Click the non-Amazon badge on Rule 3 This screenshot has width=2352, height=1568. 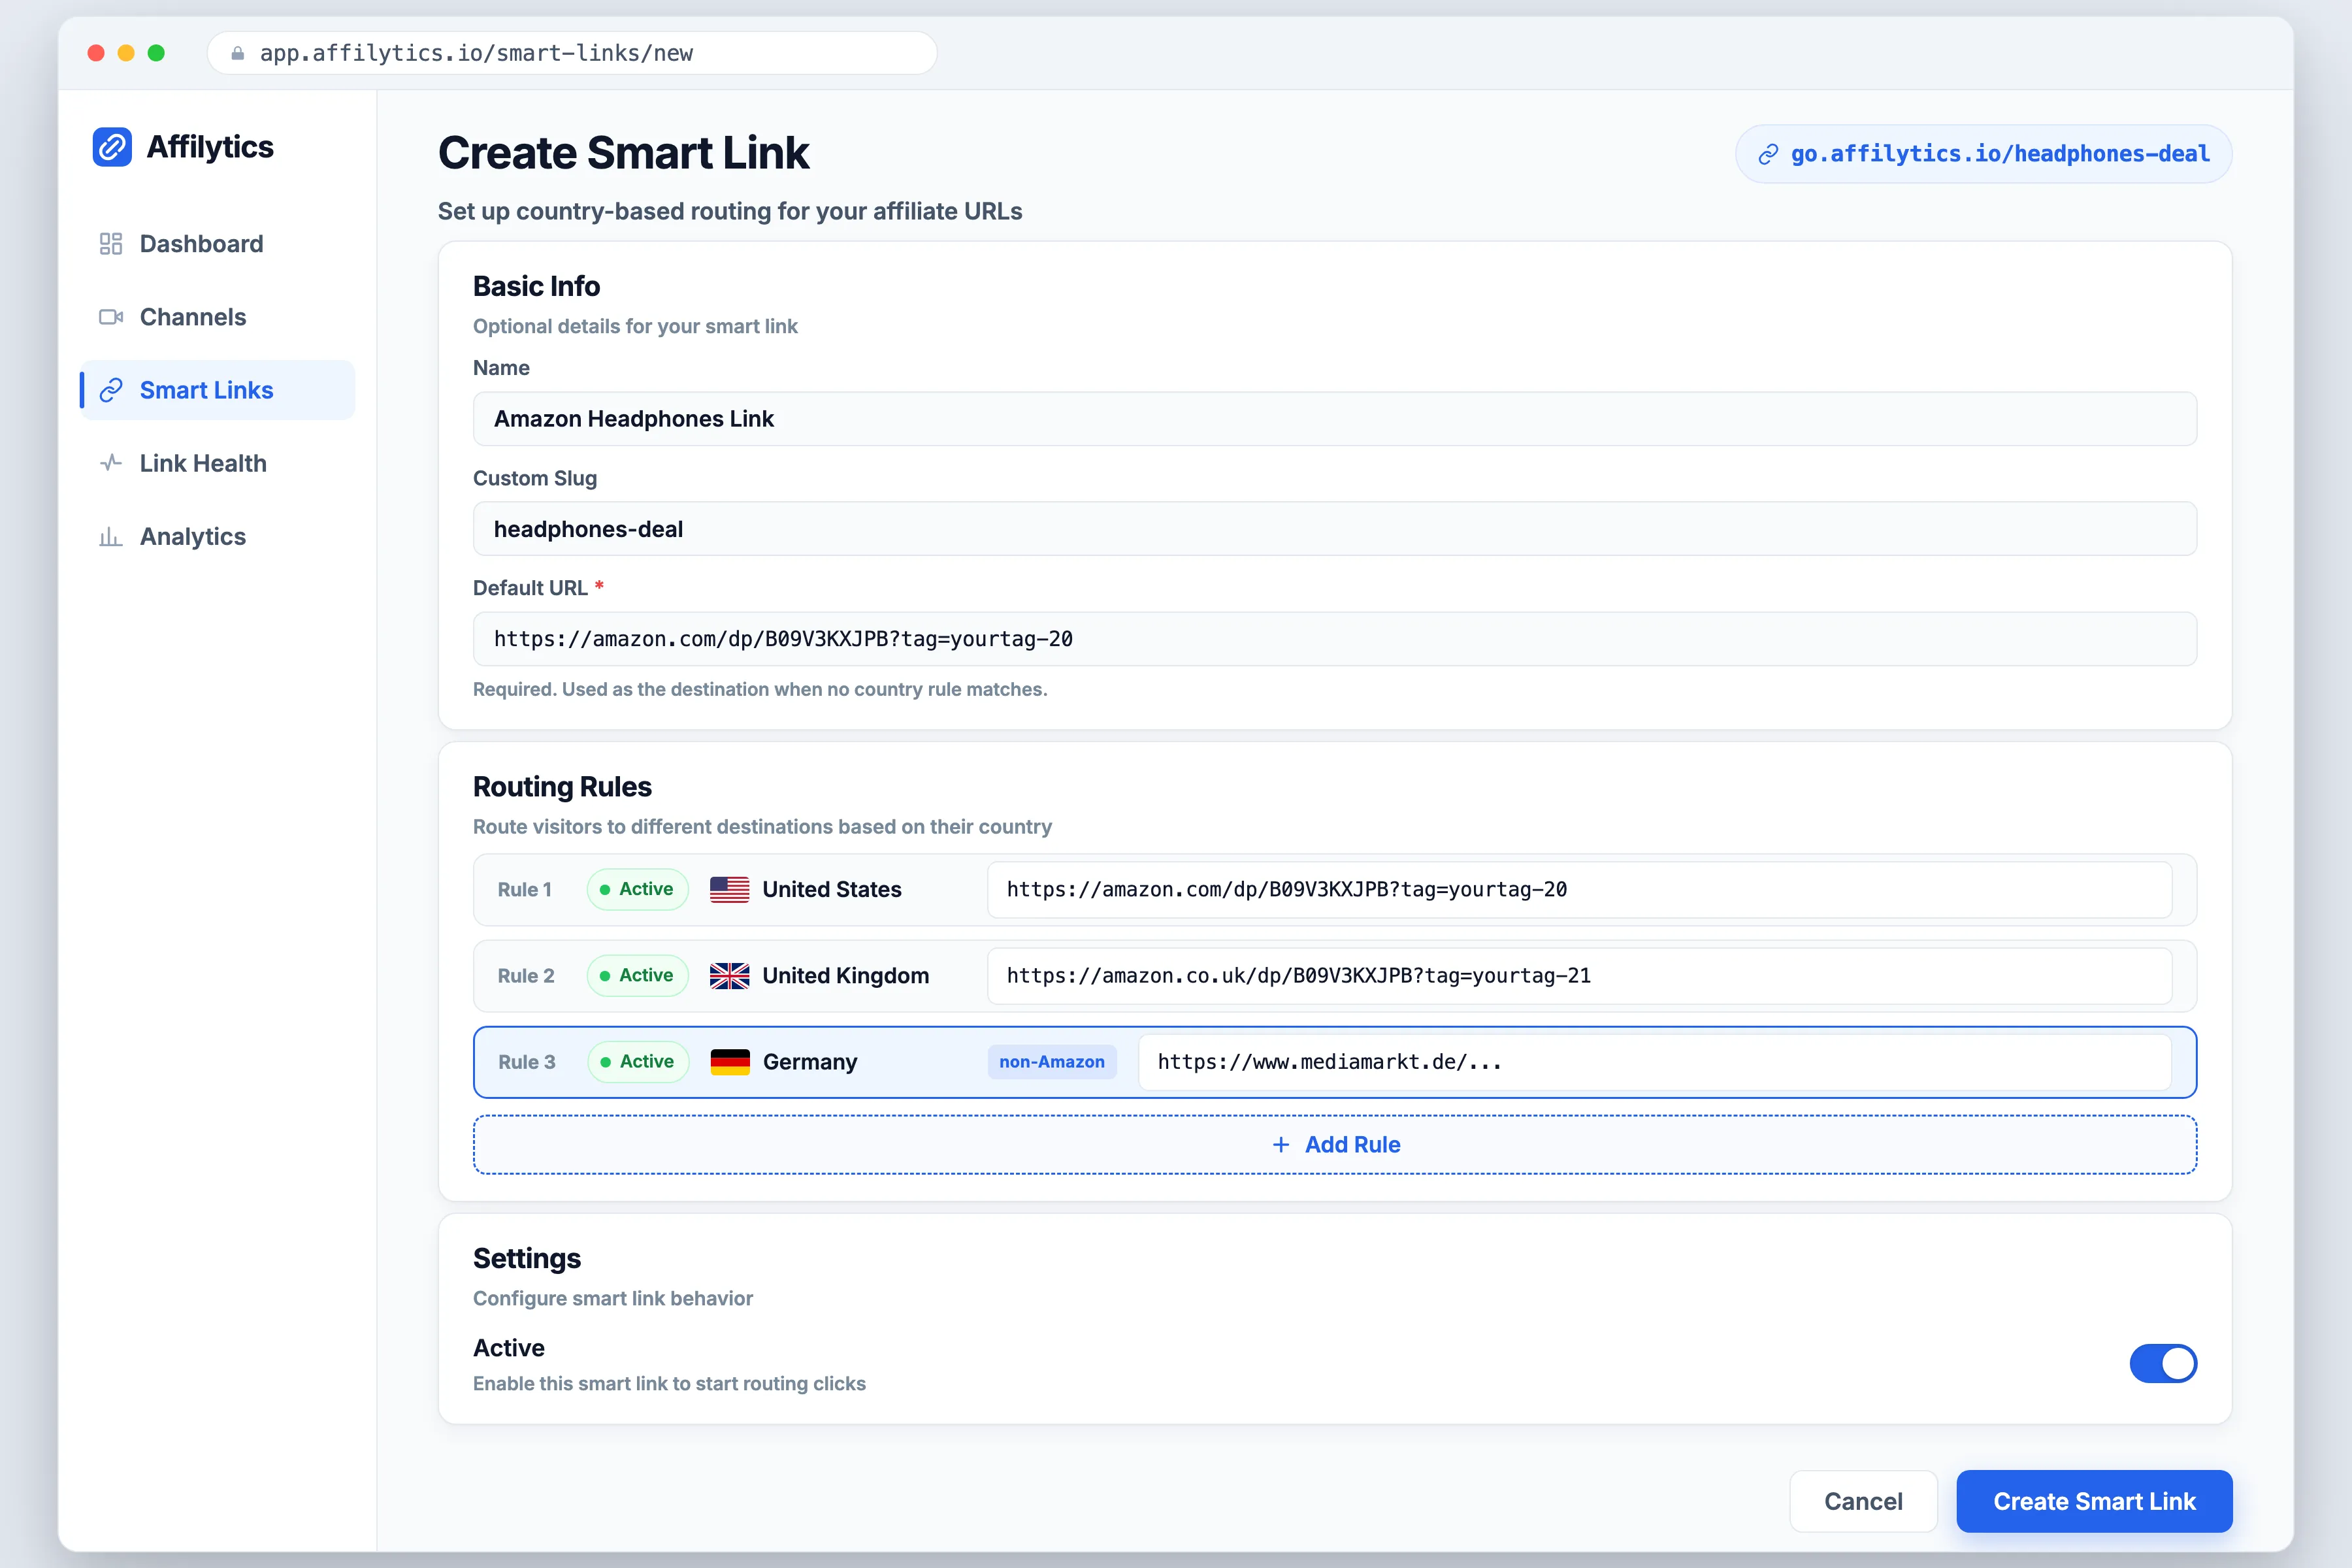coord(1052,1062)
